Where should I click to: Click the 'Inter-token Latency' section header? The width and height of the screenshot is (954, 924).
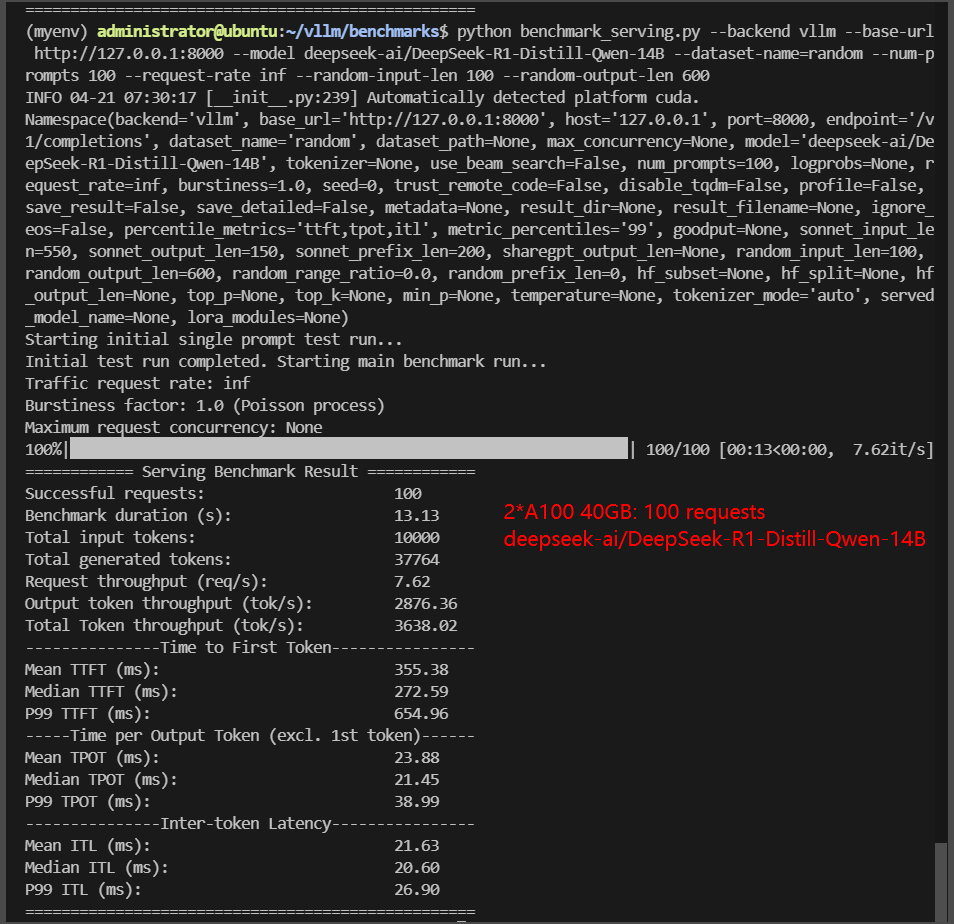click(x=246, y=823)
